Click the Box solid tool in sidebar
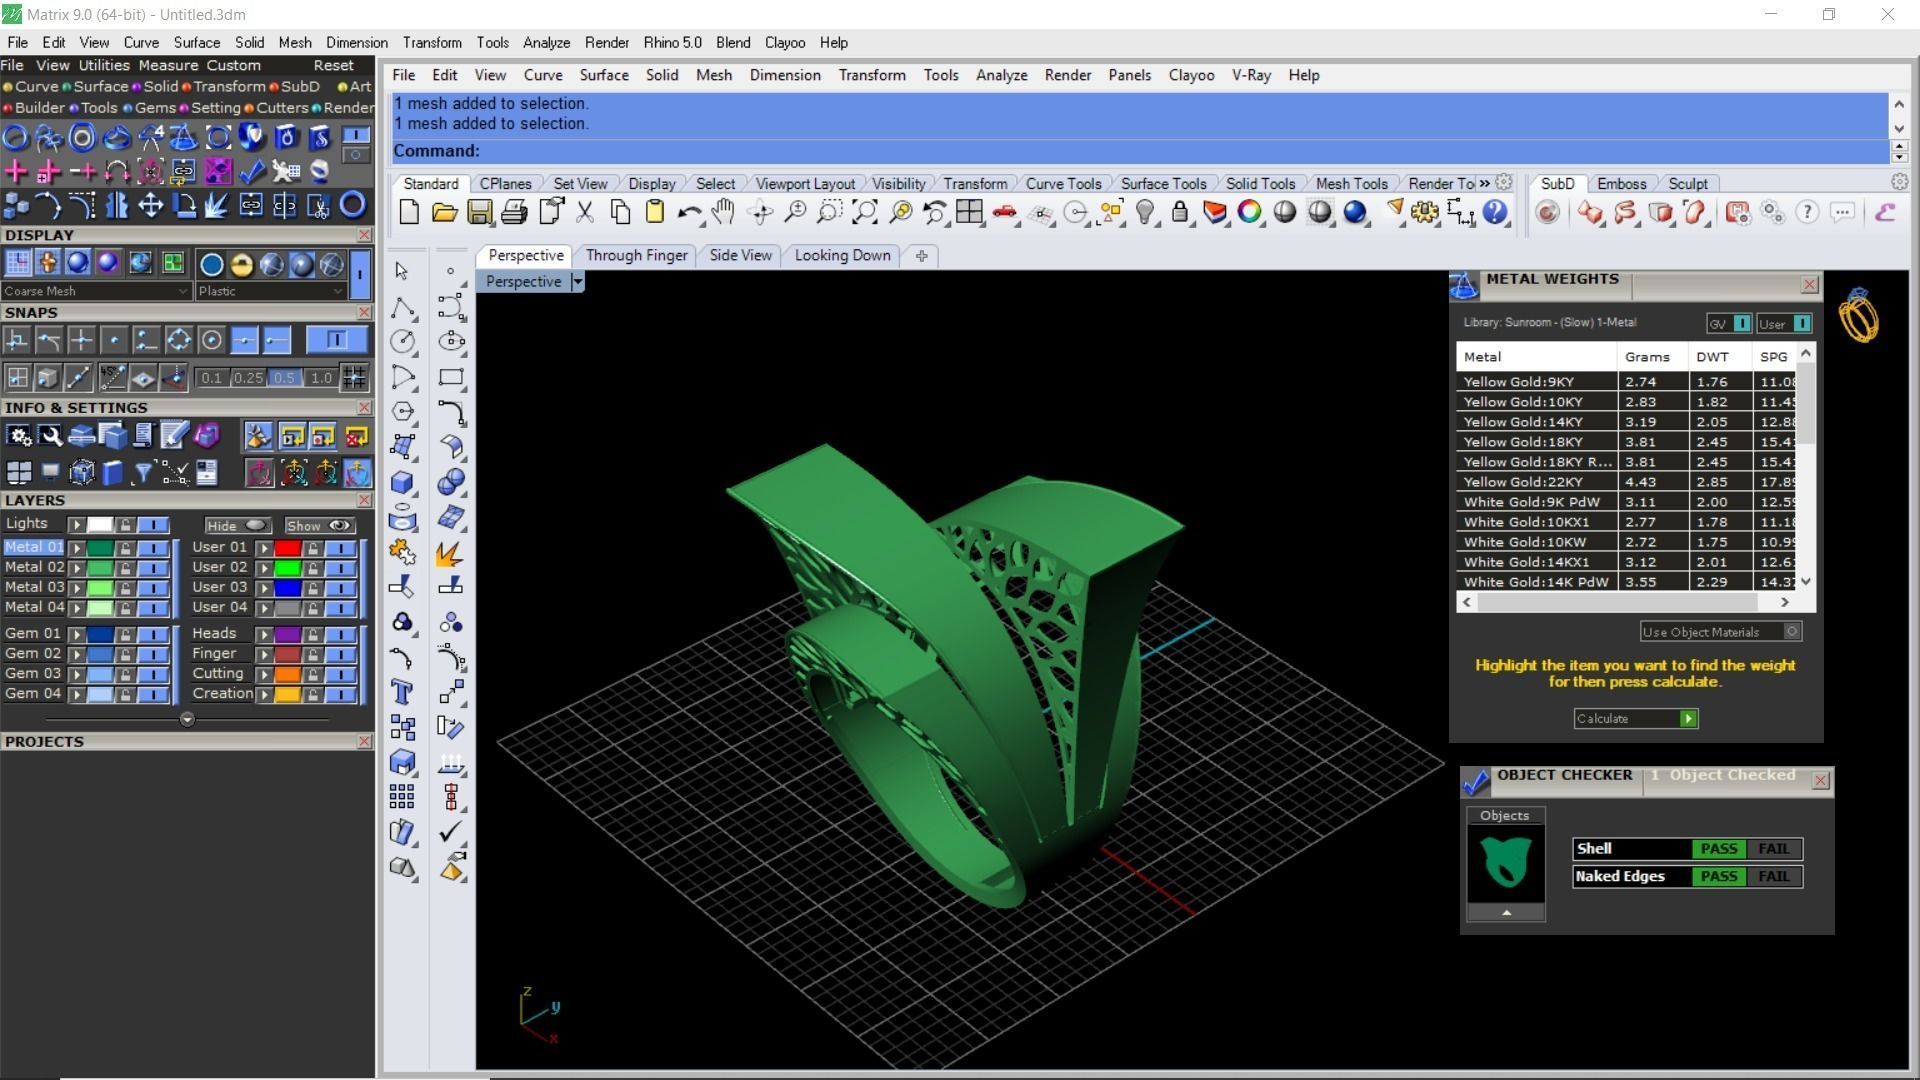 (402, 482)
